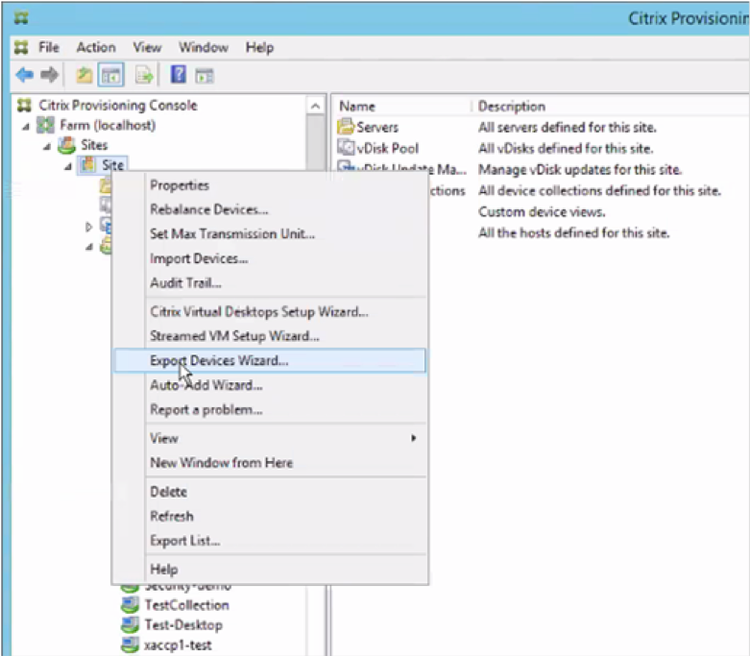The image size is (750, 656).
Task: Click the Citrix Provisioning Console root icon
Action: coord(24,105)
